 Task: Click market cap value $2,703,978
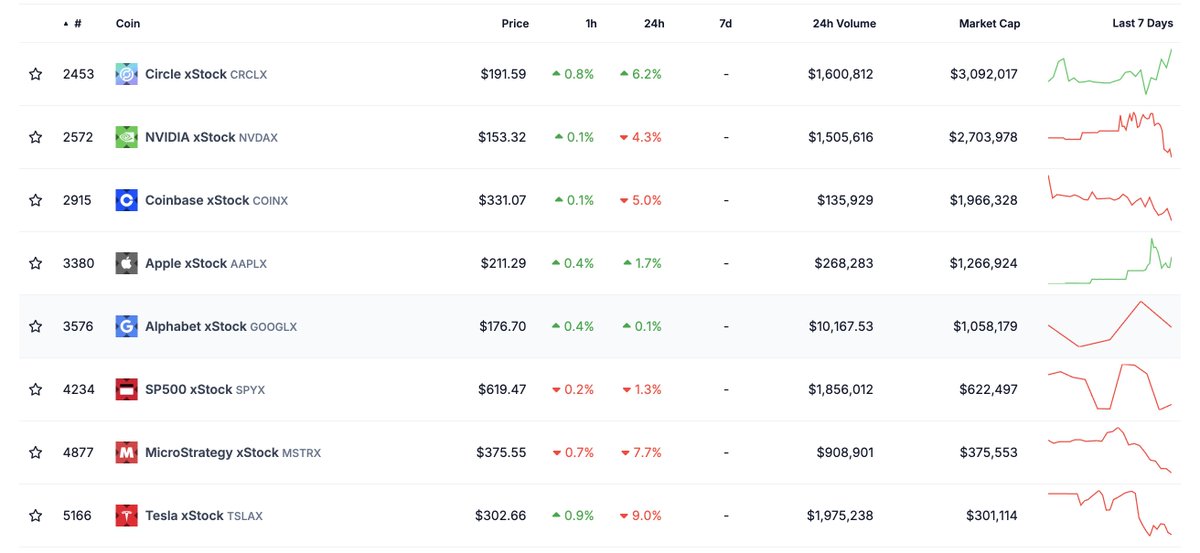pos(984,137)
